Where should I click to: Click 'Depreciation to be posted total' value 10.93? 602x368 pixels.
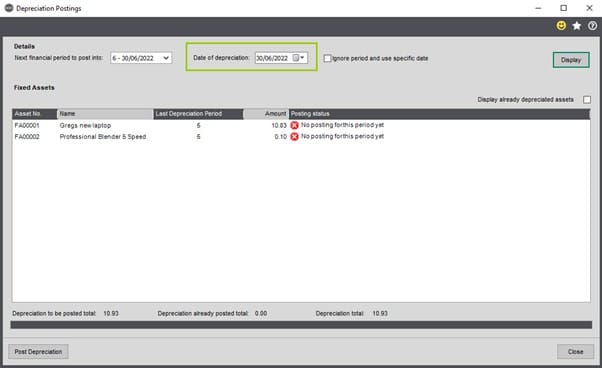tap(111, 314)
